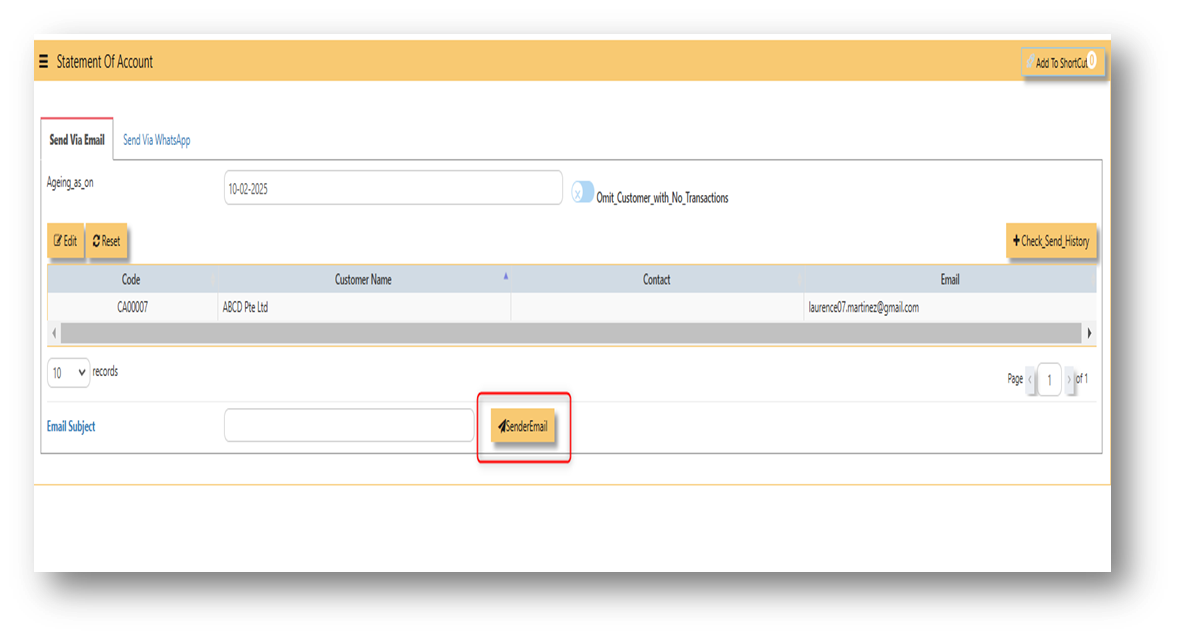The width and height of the screenshot is (1177, 638).
Task: Click the Edit button
Action: click(x=65, y=241)
